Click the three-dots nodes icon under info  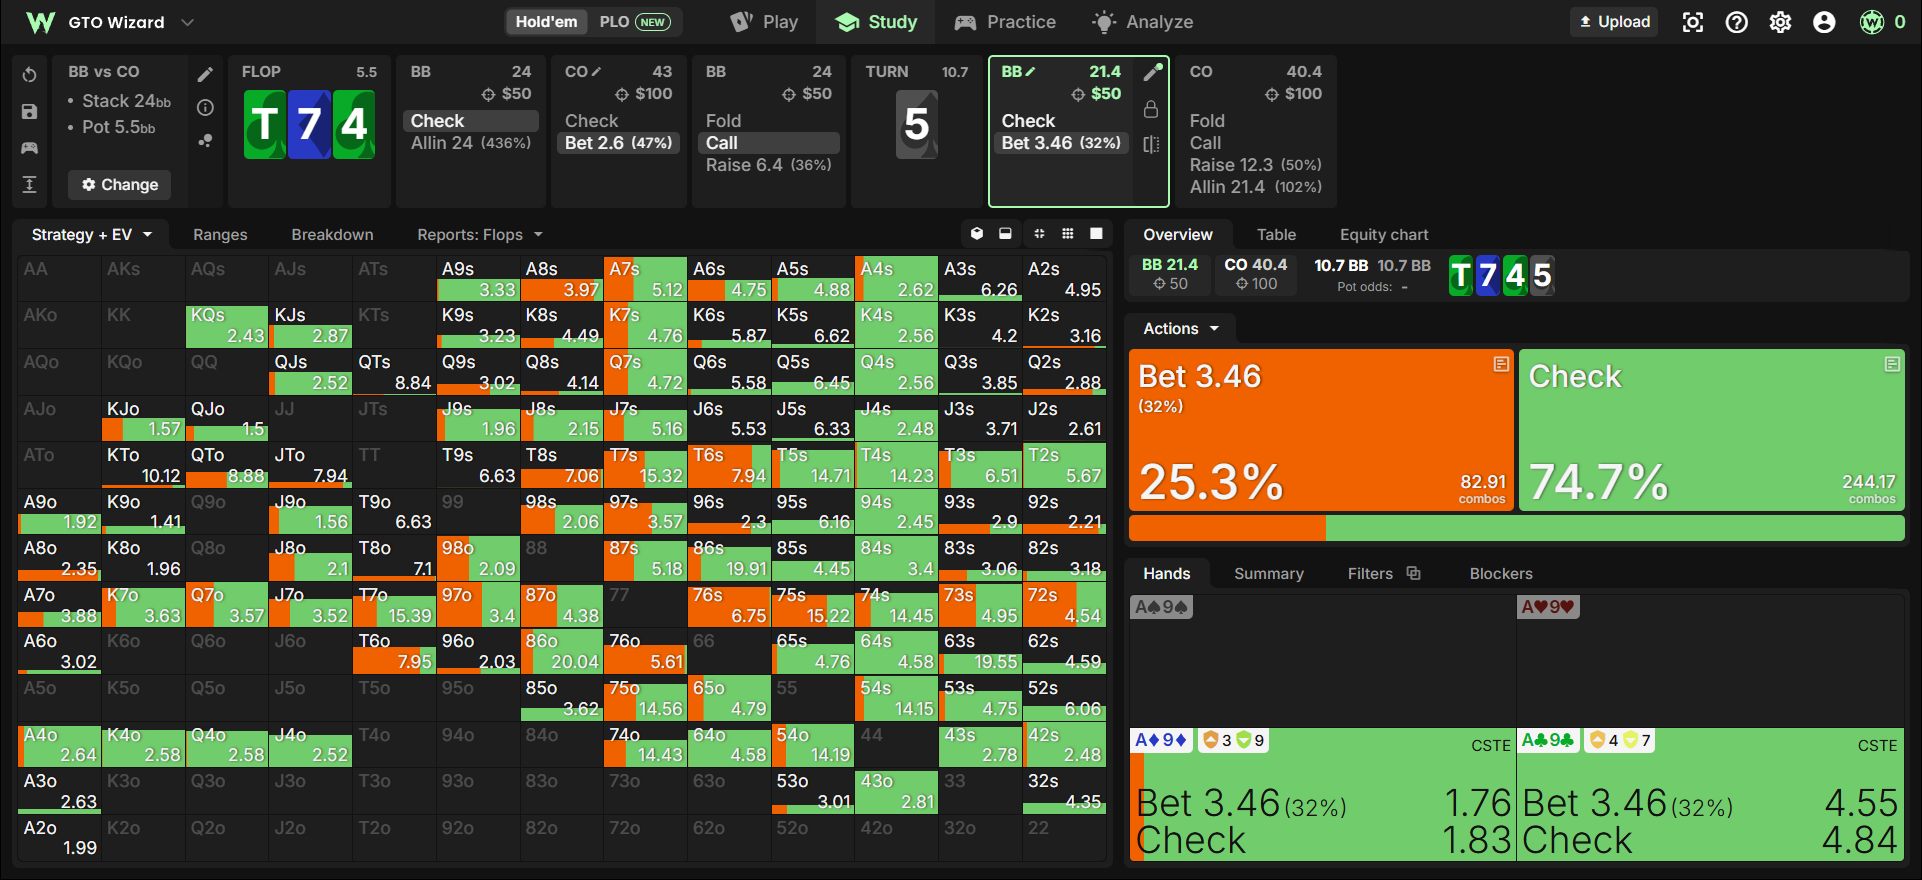pos(205,141)
